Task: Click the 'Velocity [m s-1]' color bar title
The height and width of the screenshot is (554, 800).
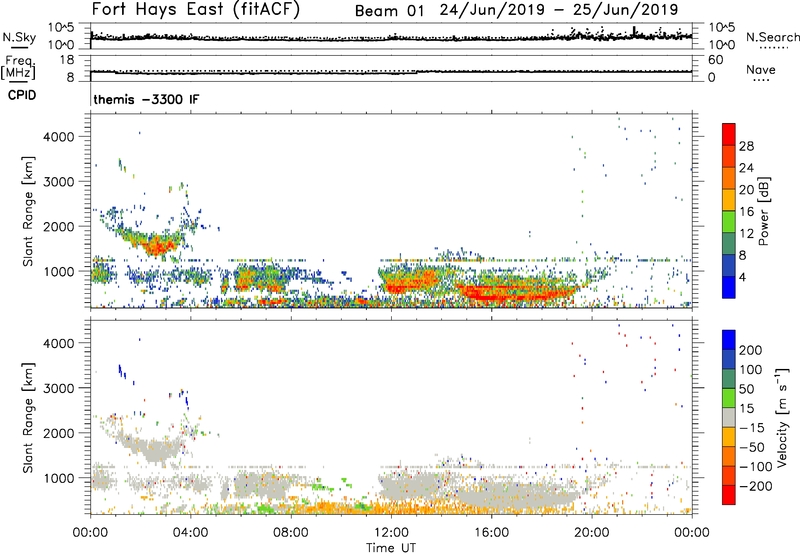Action: point(782,417)
